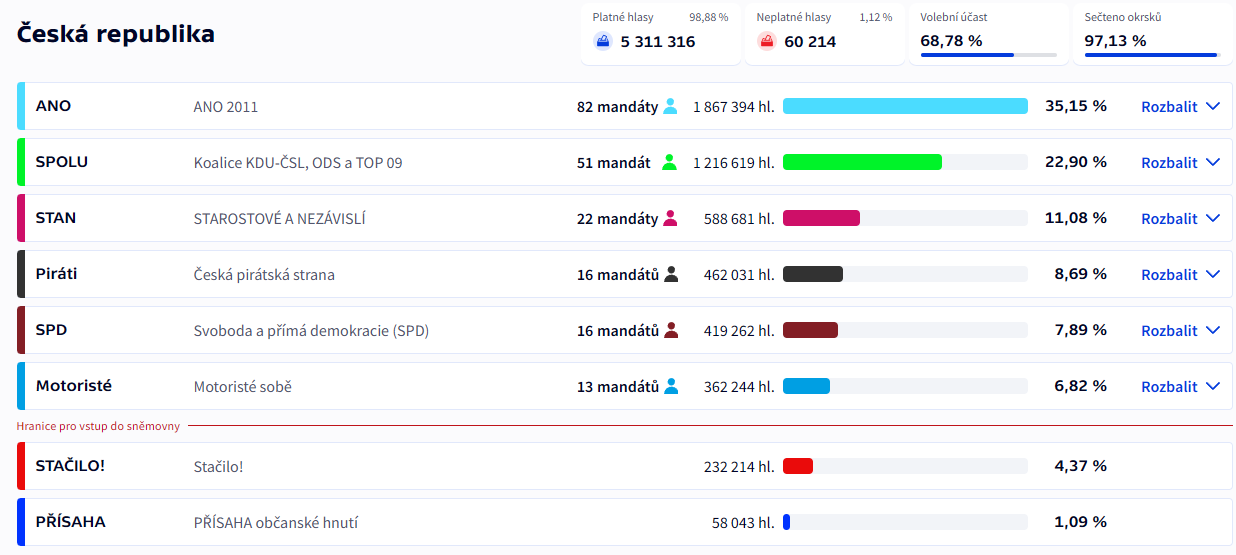The width and height of the screenshot is (1236, 555).
Task: Click the STAN mandate person icon
Action: pos(670,218)
